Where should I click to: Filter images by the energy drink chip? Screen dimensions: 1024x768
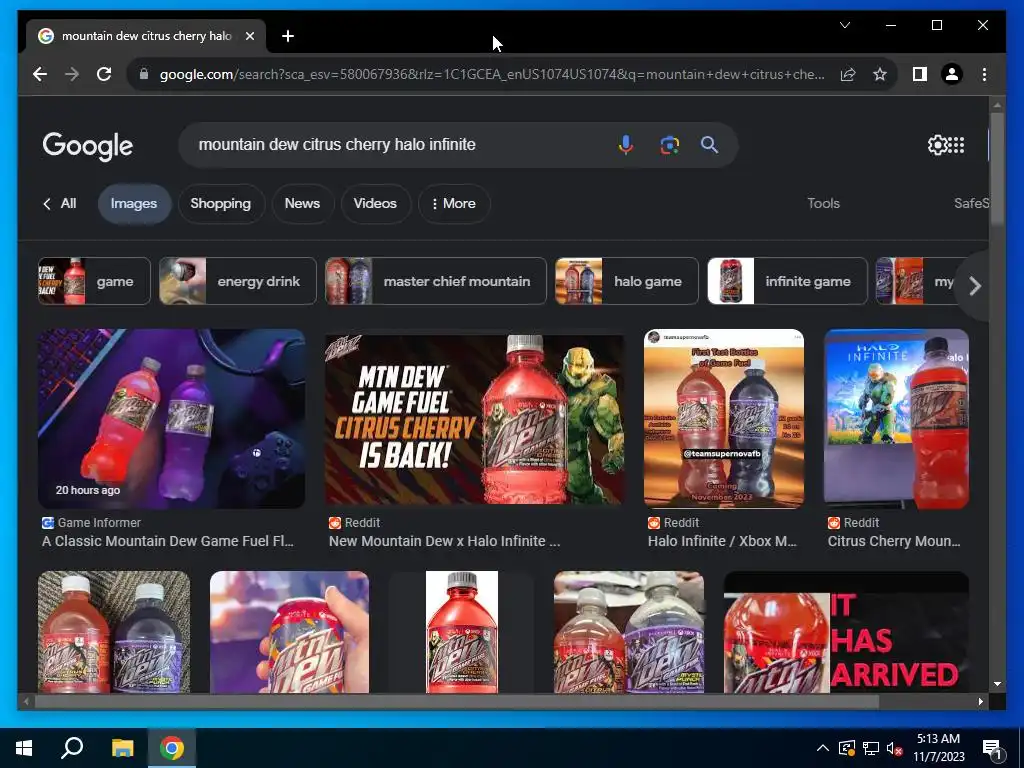coord(238,281)
